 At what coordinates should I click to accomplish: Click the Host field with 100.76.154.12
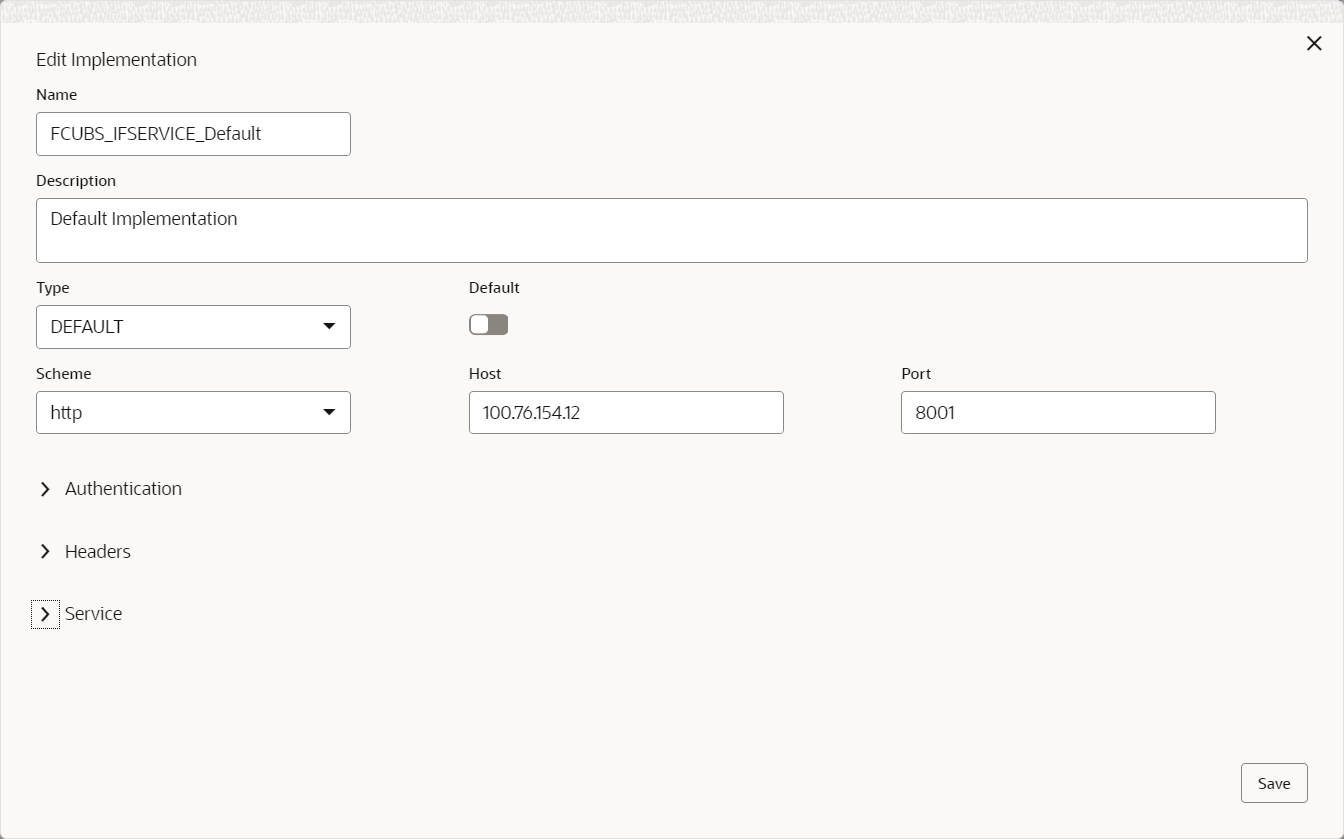pos(626,412)
